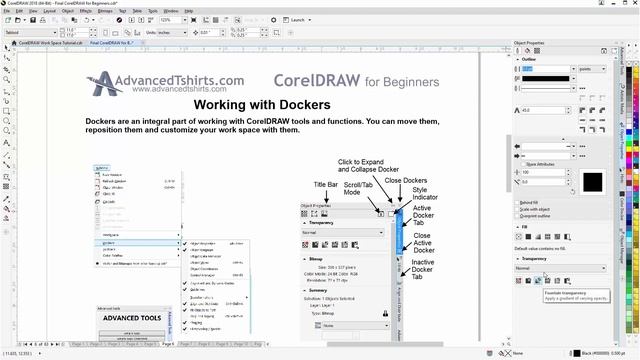Select the Crop tool in the toolbox

click(6, 69)
